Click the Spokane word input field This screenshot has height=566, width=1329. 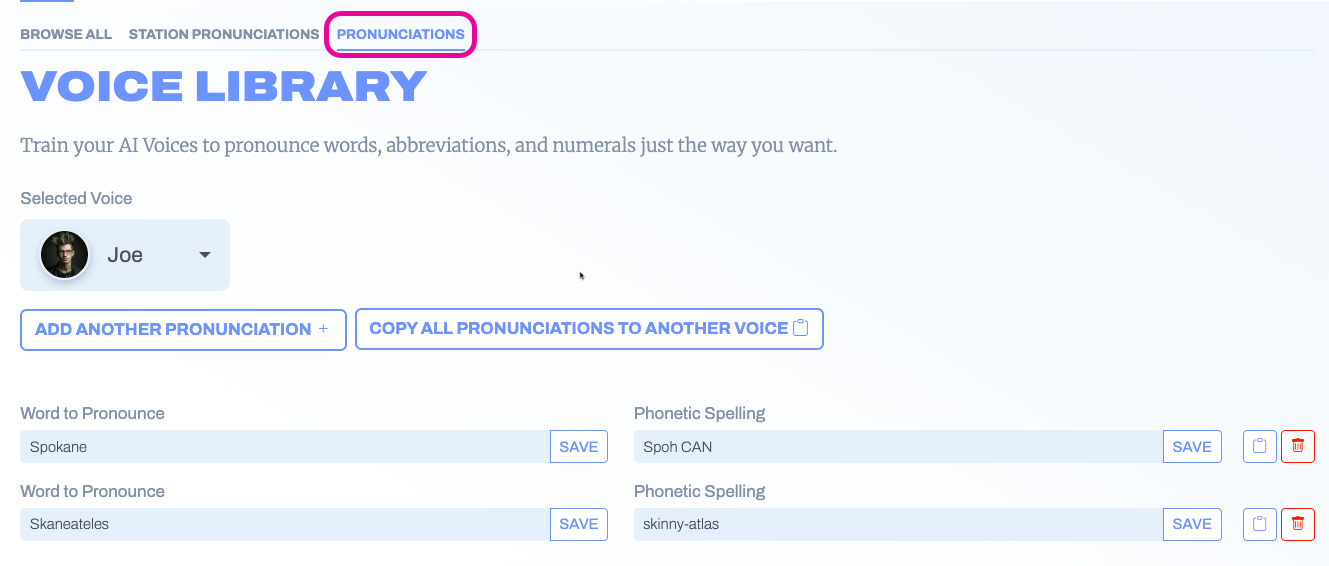(285, 447)
